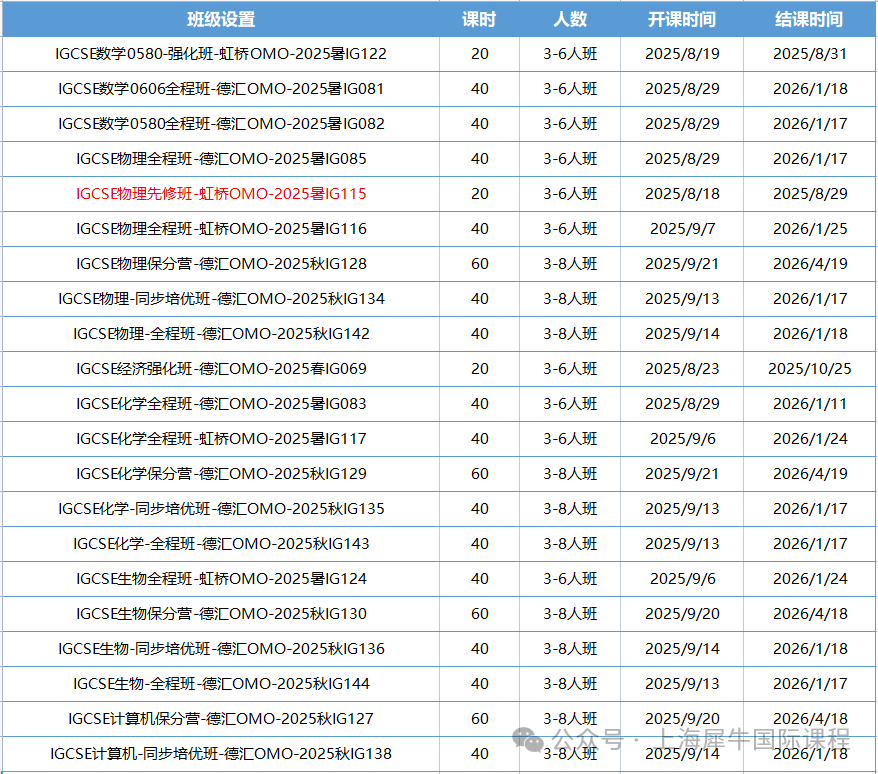Click the end date 2026/1/11
Image resolution: width=878 pixels, height=774 pixels.
[x=810, y=404]
